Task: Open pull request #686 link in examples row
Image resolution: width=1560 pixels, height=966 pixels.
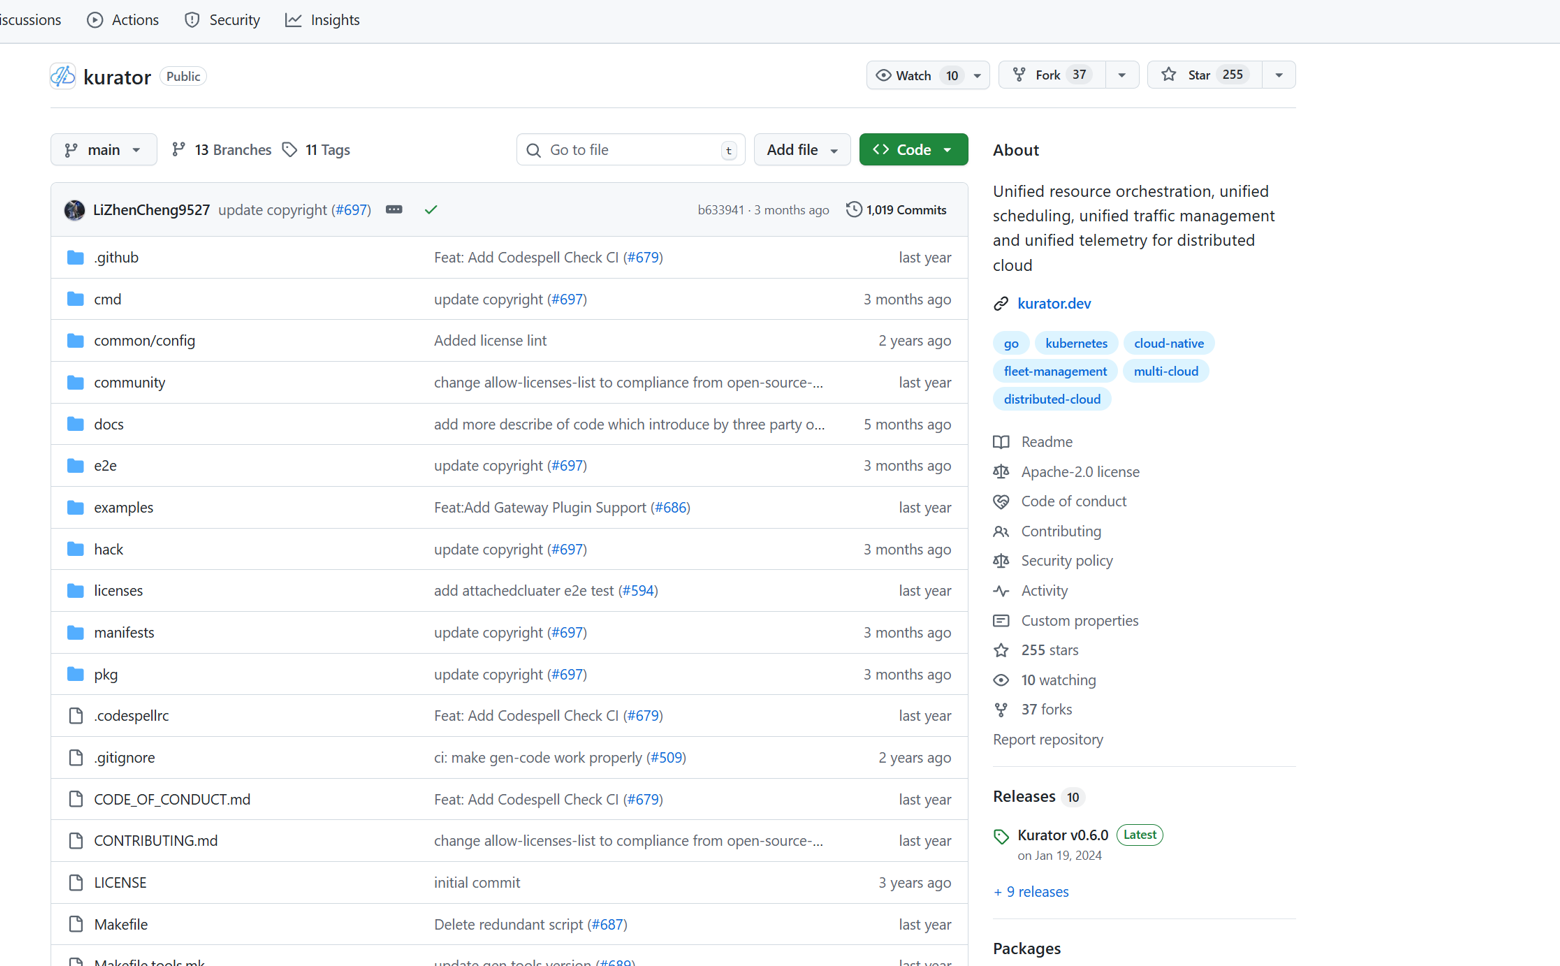Action: [671, 508]
